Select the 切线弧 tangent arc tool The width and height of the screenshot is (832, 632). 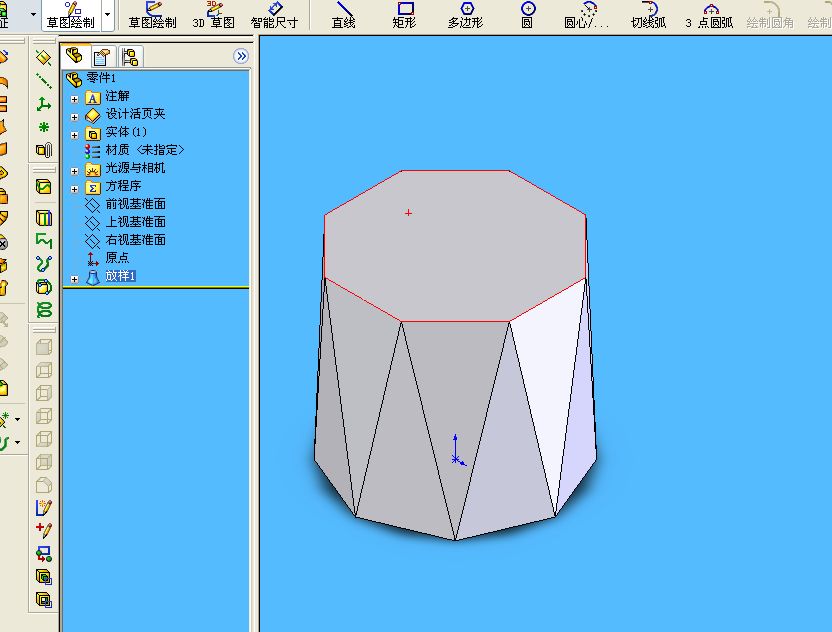[648, 15]
